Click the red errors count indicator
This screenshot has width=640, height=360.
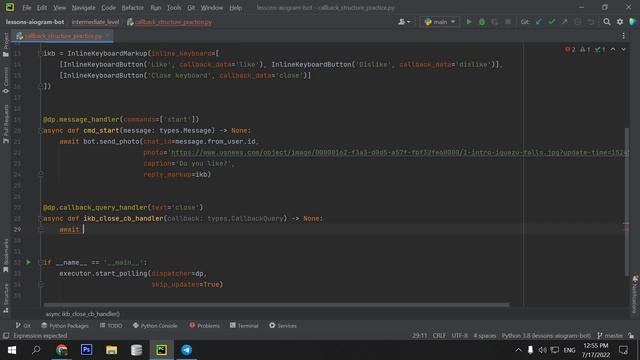coord(570,49)
